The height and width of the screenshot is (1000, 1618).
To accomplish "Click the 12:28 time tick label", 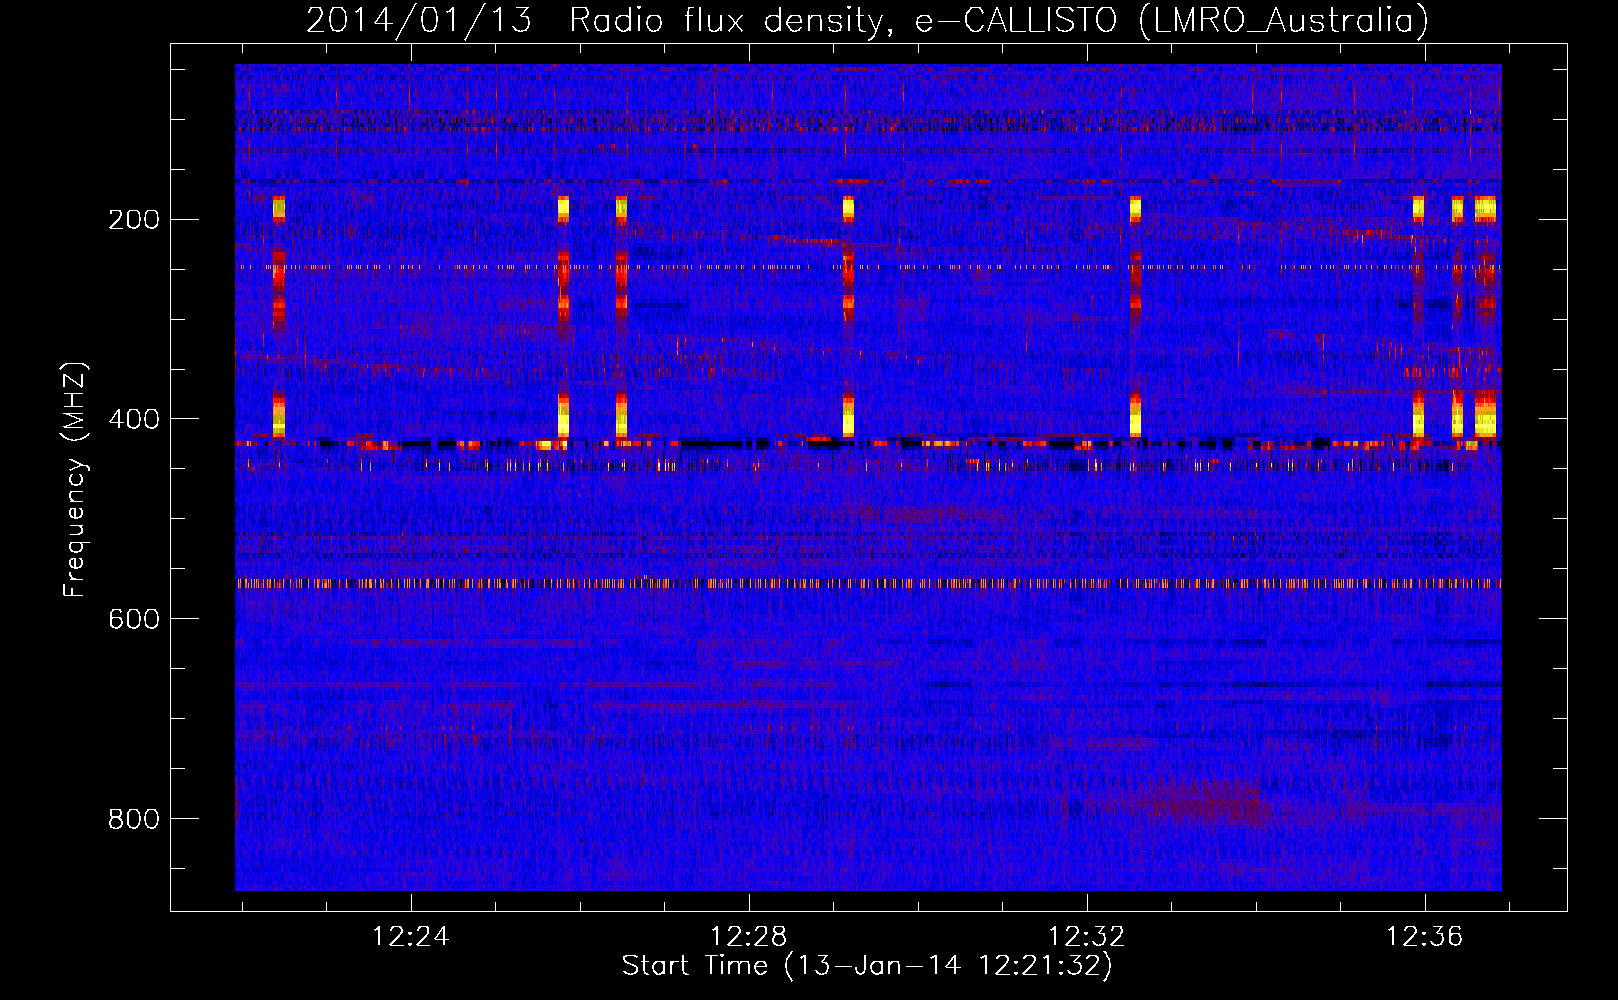I will (x=749, y=937).
